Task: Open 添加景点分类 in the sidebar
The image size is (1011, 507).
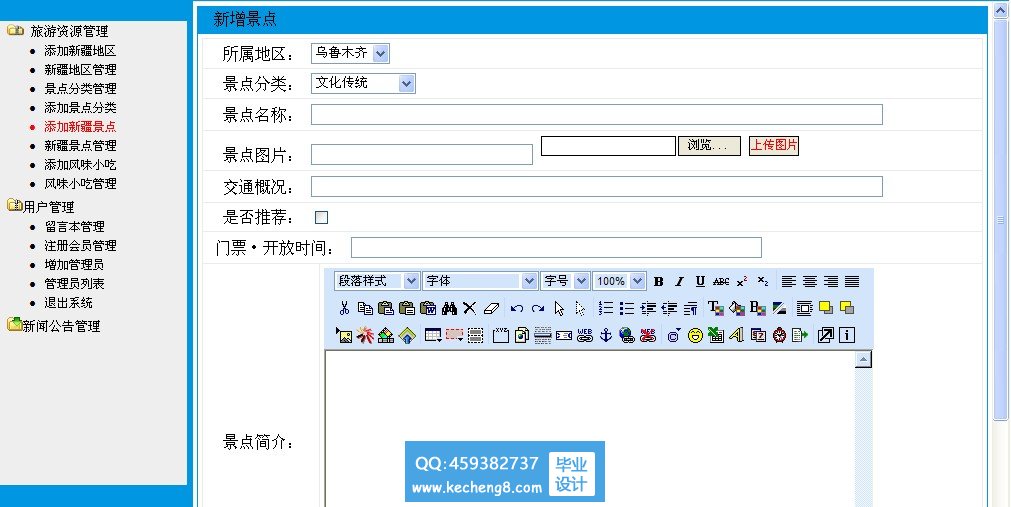Action: (80, 108)
